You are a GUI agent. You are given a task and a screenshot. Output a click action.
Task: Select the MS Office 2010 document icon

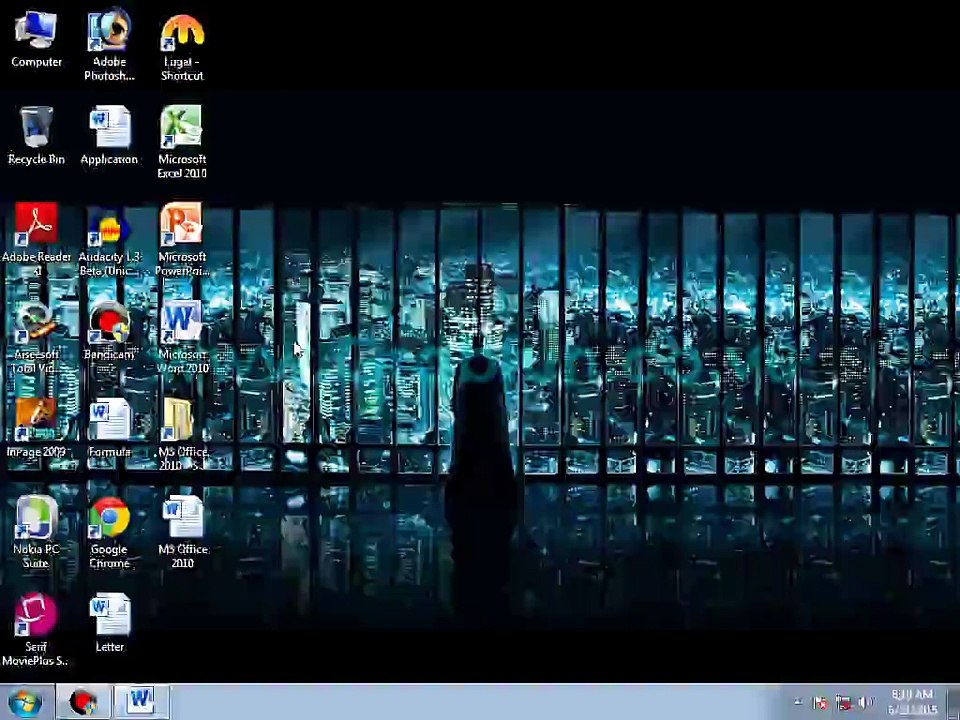(182, 531)
